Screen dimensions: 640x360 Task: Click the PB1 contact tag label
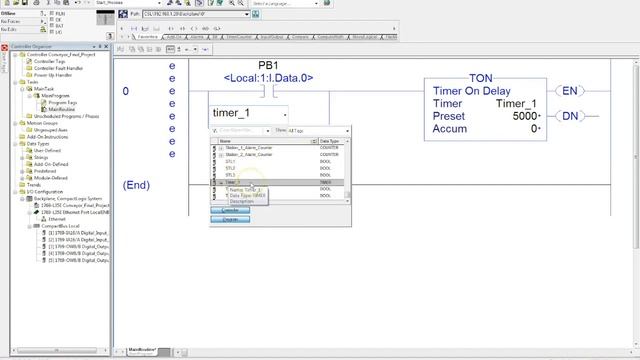click(x=268, y=65)
